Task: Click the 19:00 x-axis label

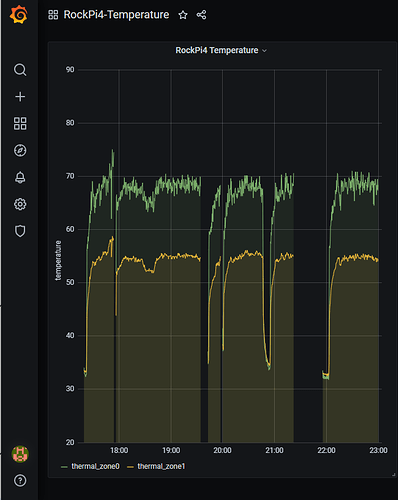Action: pyautogui.click(x=171, y=450)
